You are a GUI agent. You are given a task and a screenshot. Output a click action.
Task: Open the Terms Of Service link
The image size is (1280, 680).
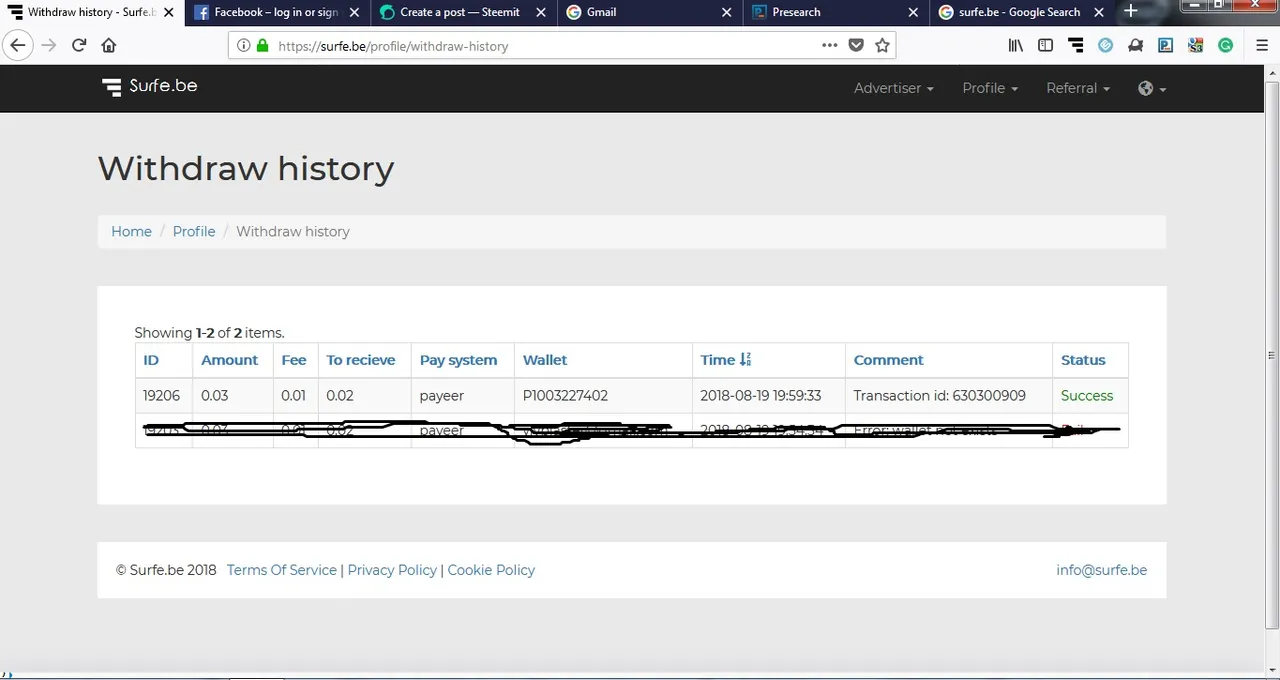pos(282,570)
